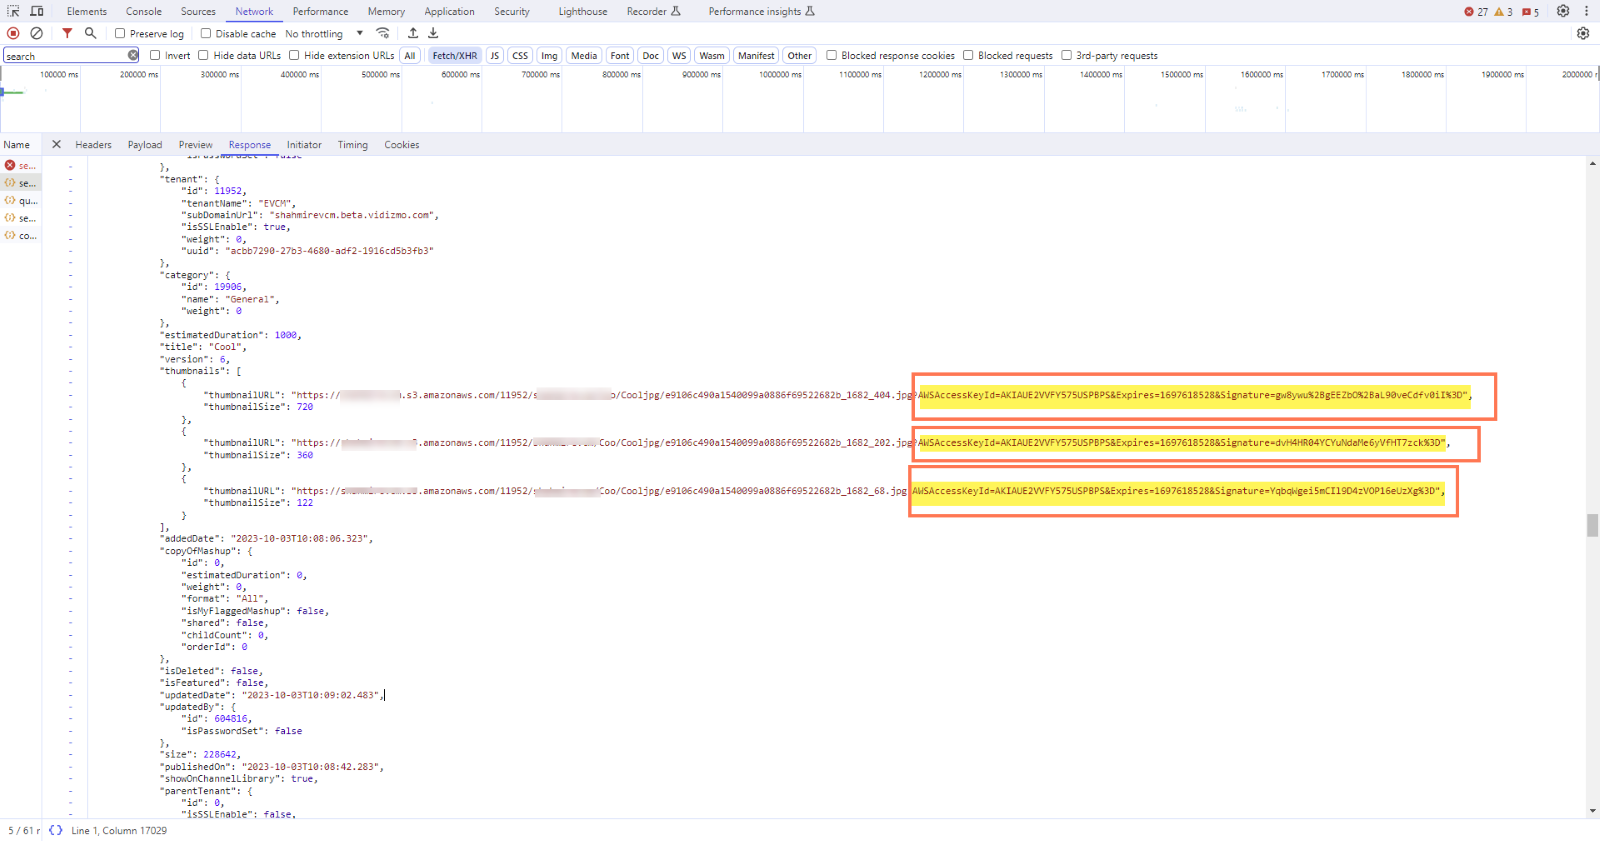Tick the Invert filter checkbox
The height and width of the screenshot is (841, 1600).
click(x=155, y=55)
